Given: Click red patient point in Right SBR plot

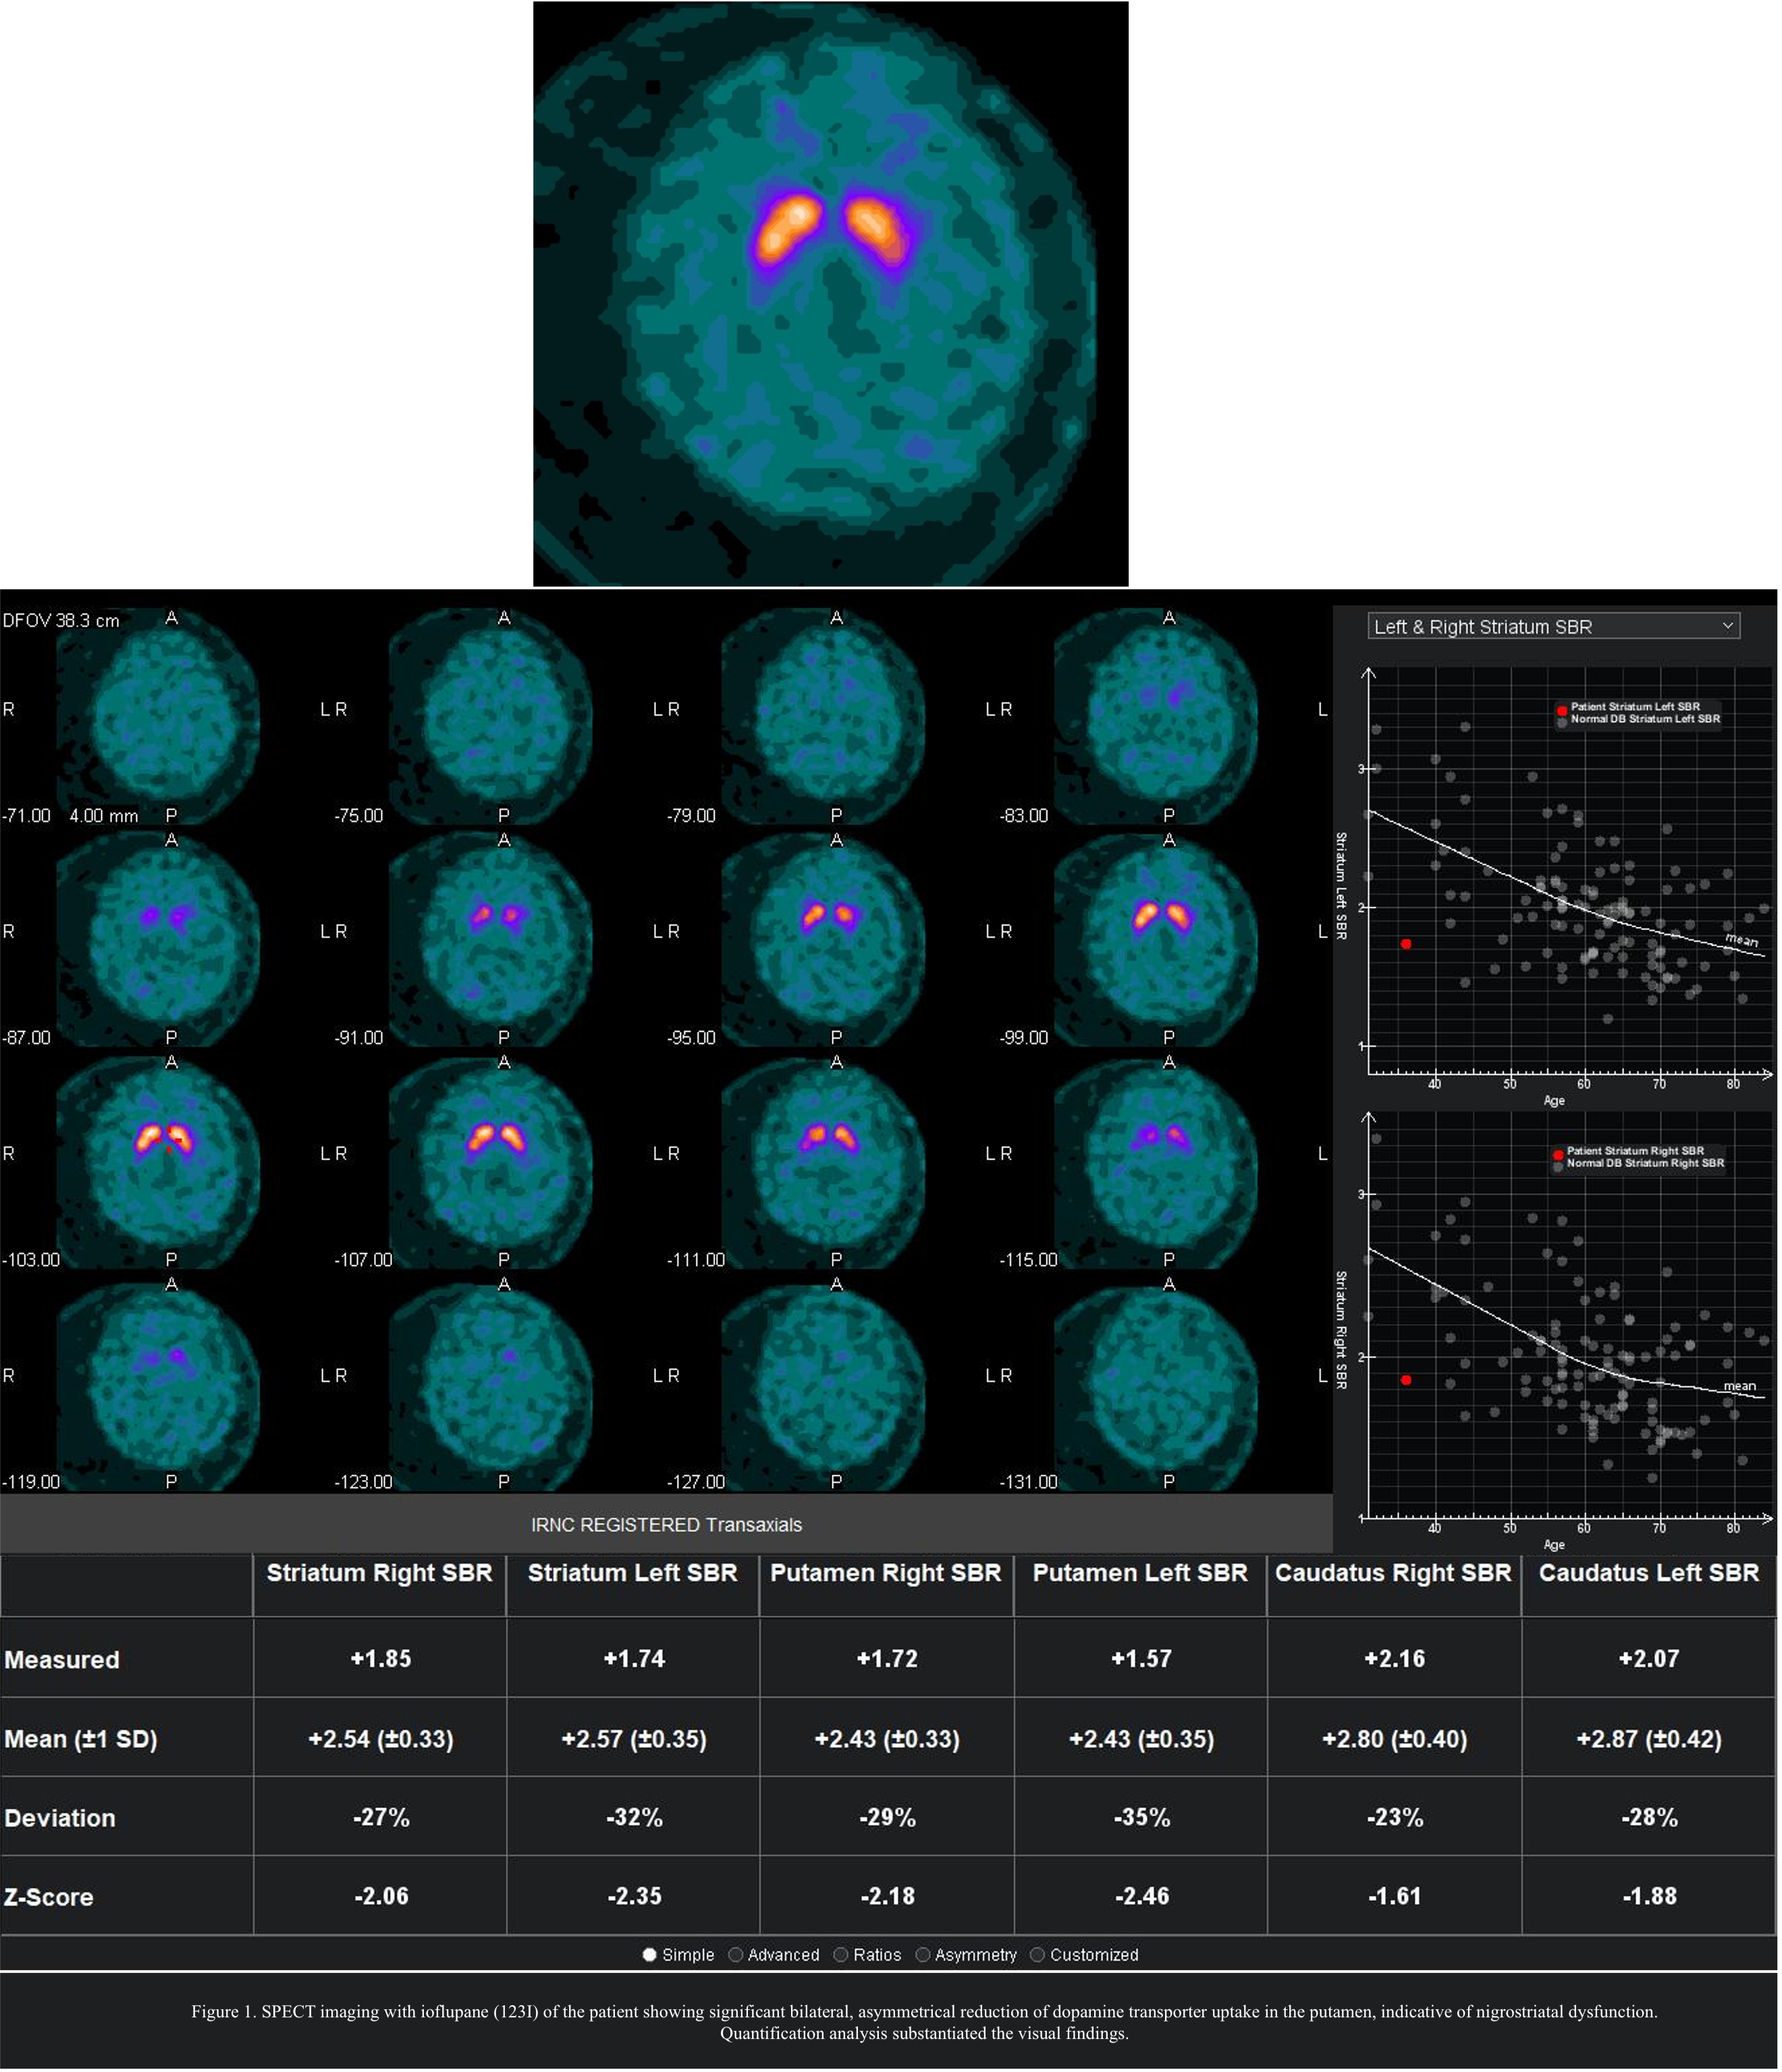Looking at the screenshot, I should tap(1406, 1380).
